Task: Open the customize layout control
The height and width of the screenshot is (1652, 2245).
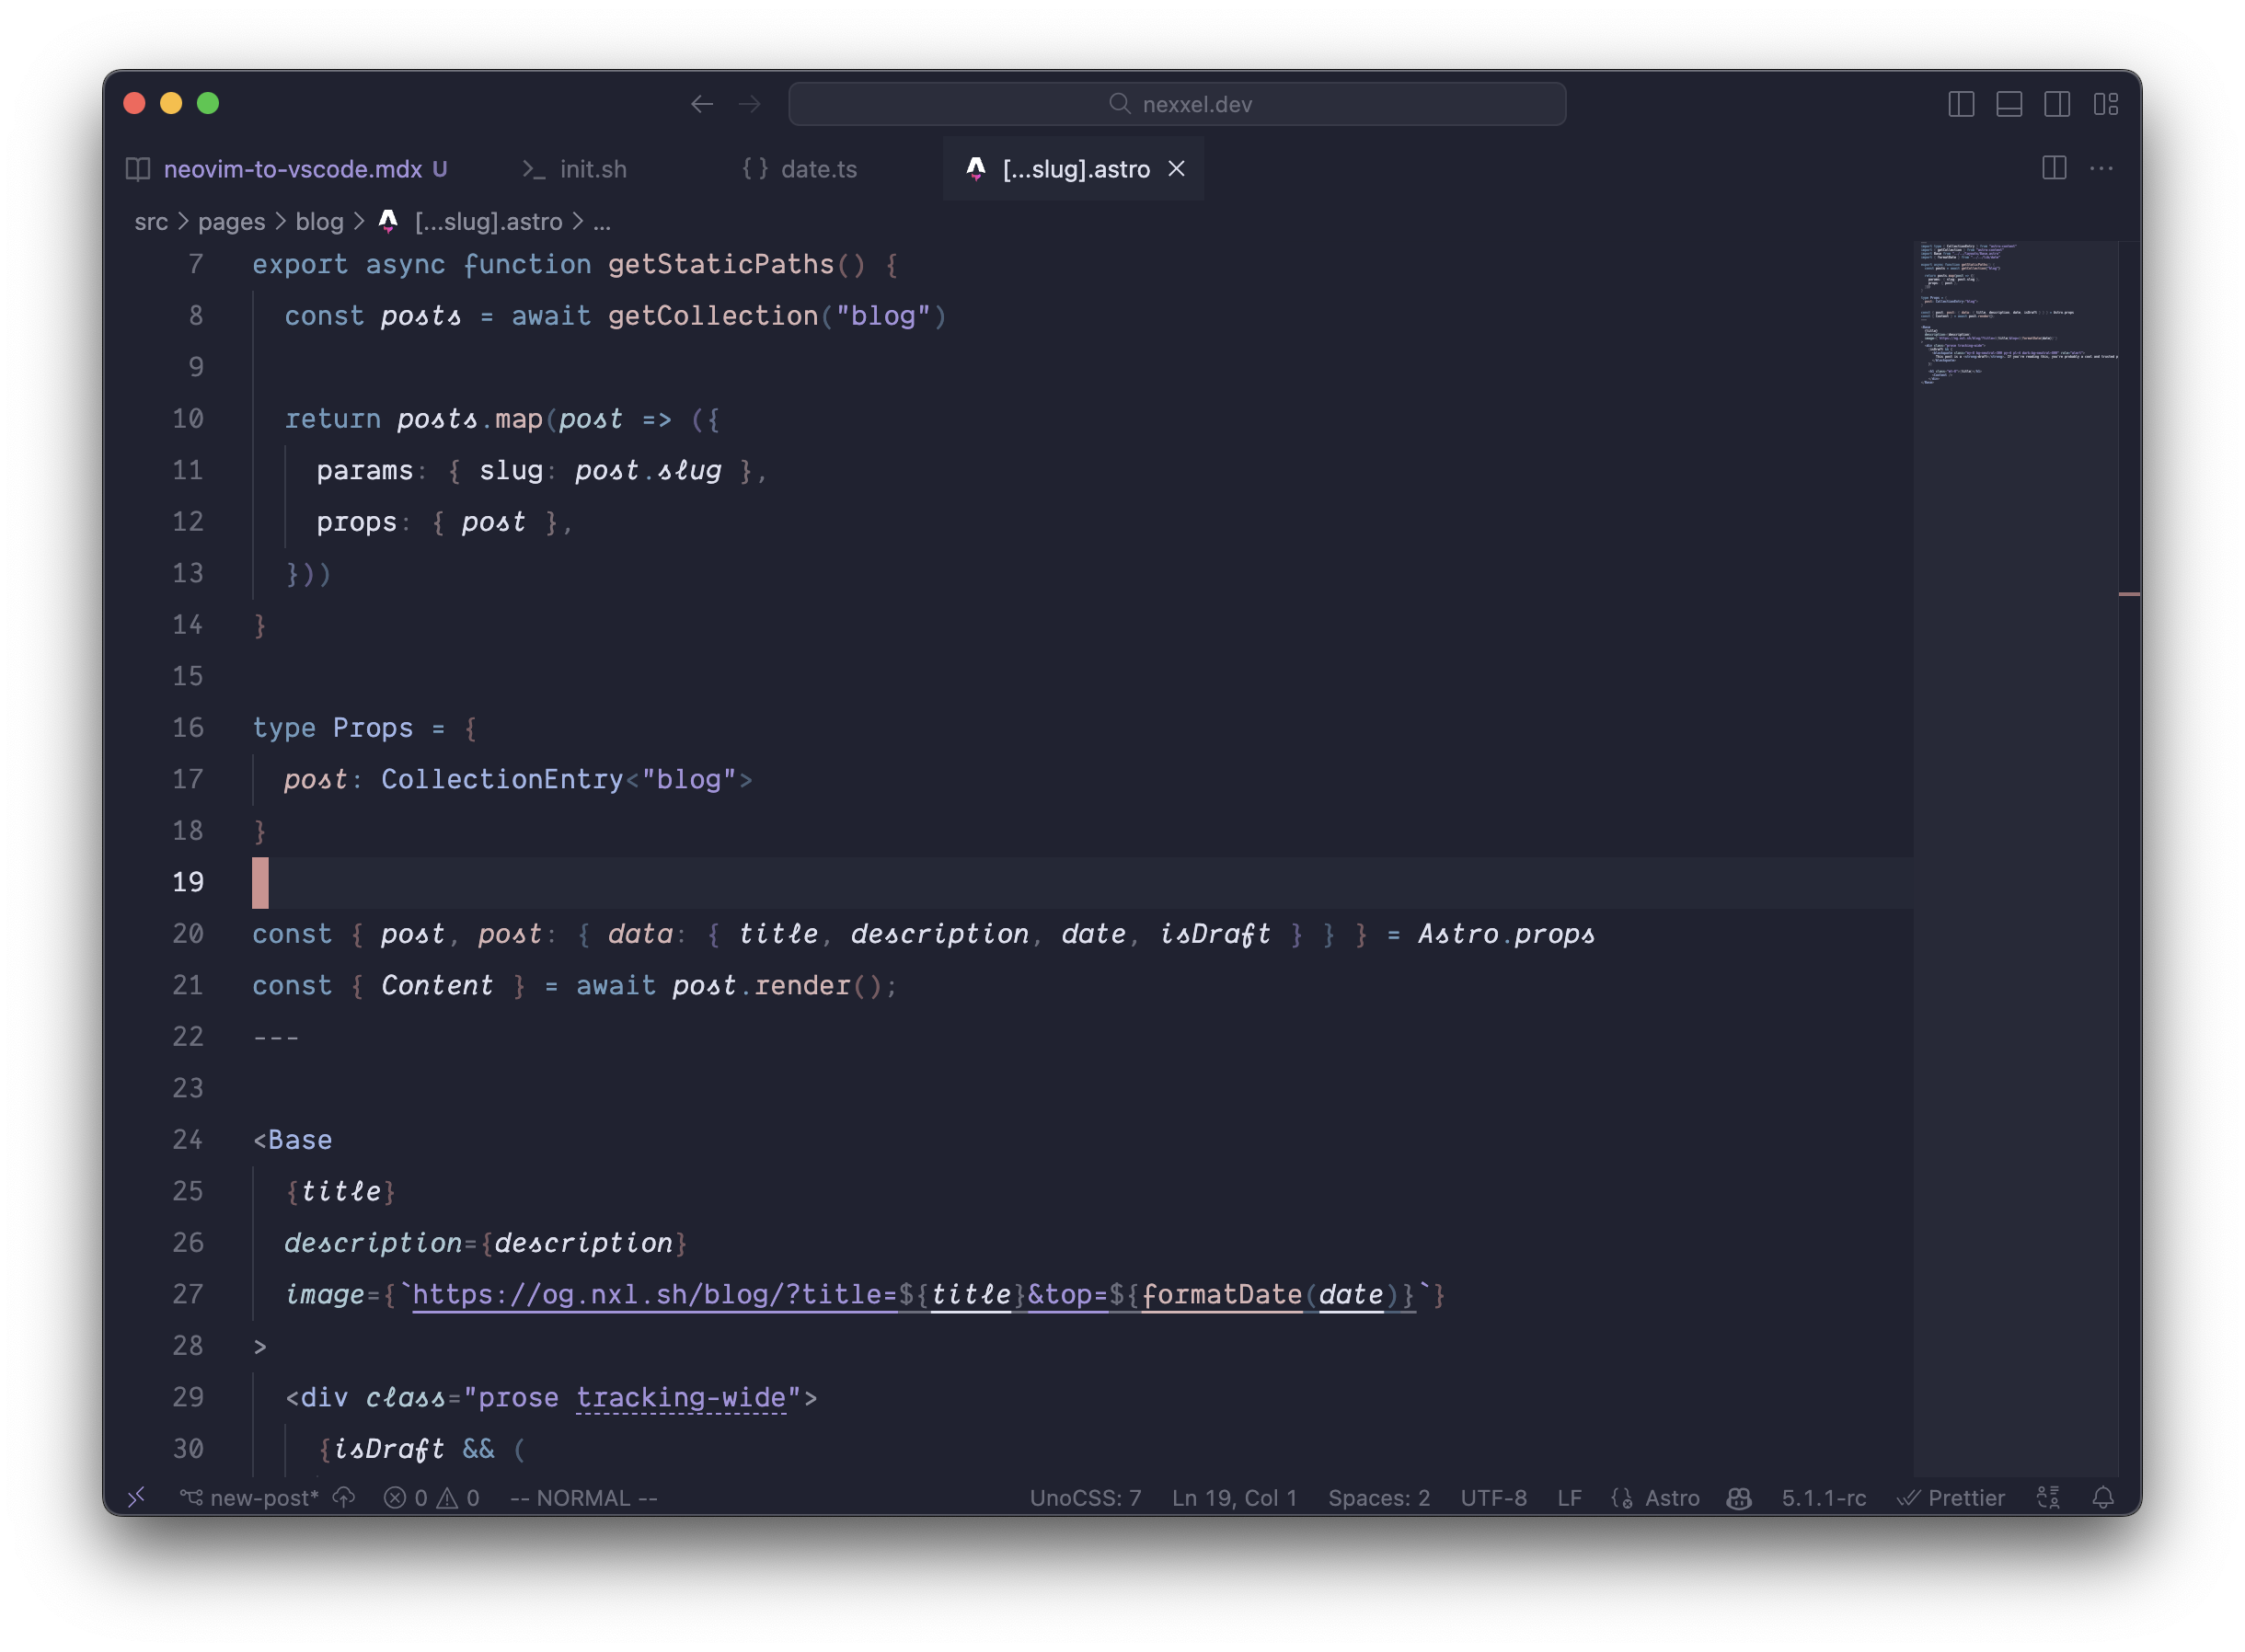Action: (x=2107, y=103)
